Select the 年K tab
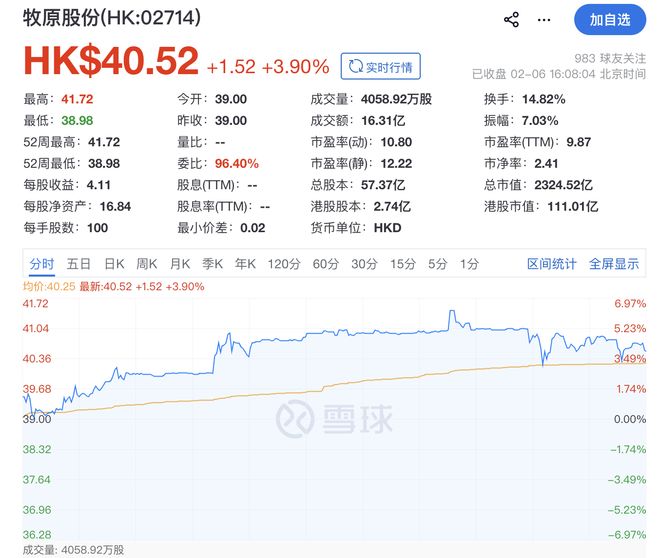The width and height of the screenshot is (660, 558). click(x=245, y=264)
